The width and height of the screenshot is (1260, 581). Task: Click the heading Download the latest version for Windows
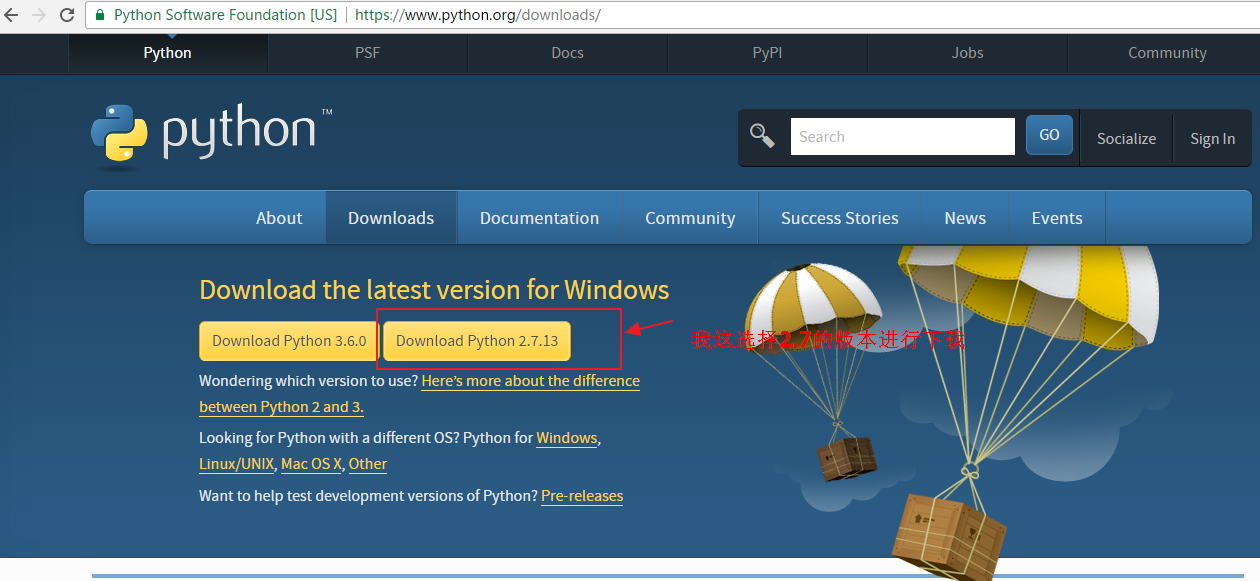point(434,290)
